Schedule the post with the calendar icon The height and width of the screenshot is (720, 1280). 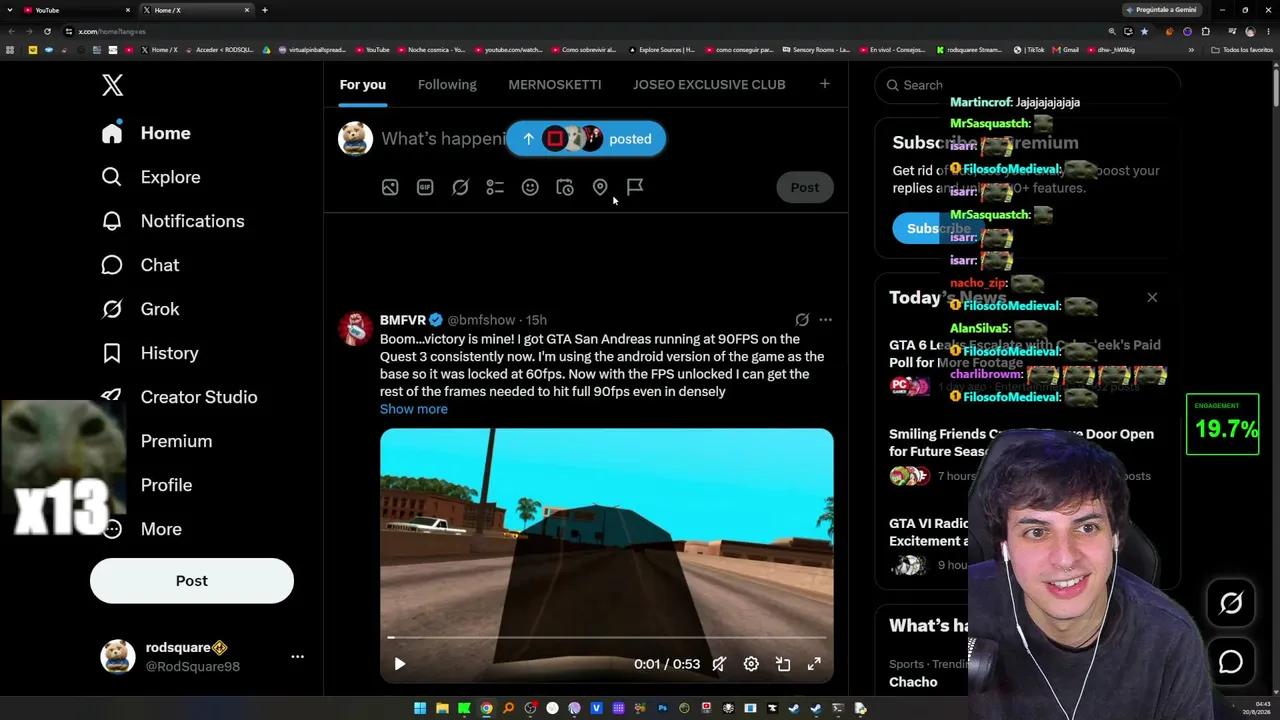click(565, 187)
